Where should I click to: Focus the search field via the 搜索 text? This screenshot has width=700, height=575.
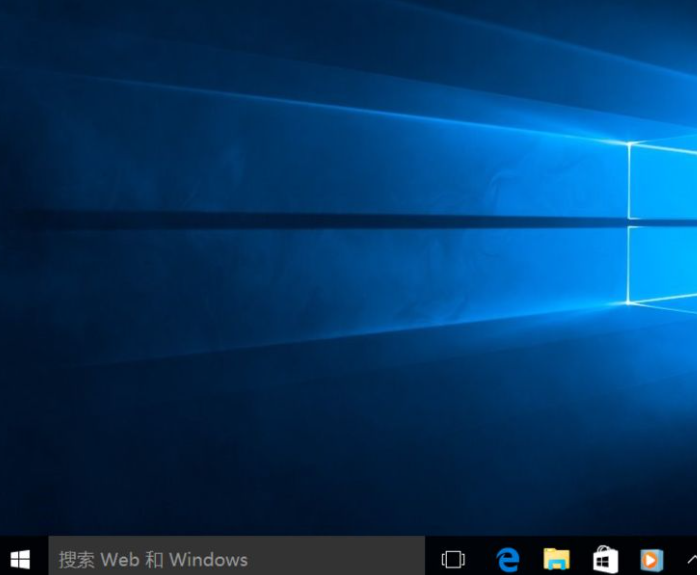(77, 559)
